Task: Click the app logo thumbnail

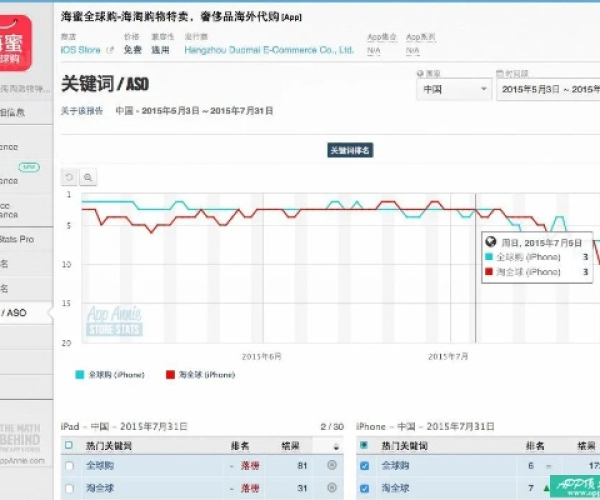Action: click(x=15, y=43)
